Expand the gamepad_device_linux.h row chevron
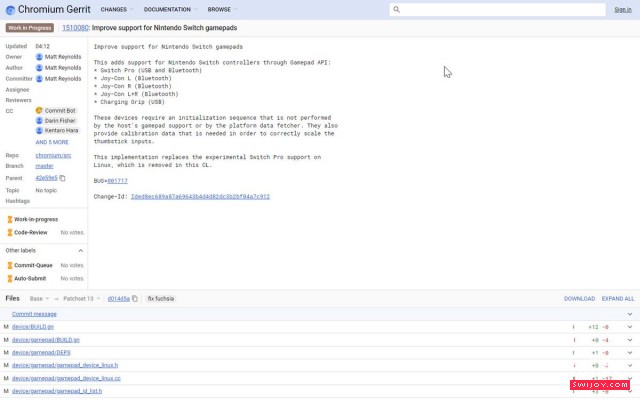640x400 pixels. pos(630,365)
